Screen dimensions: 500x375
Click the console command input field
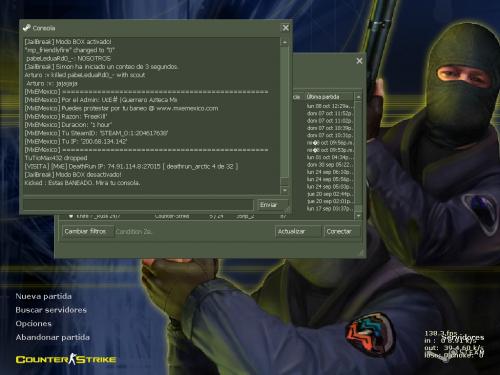(x=138, y=205)
